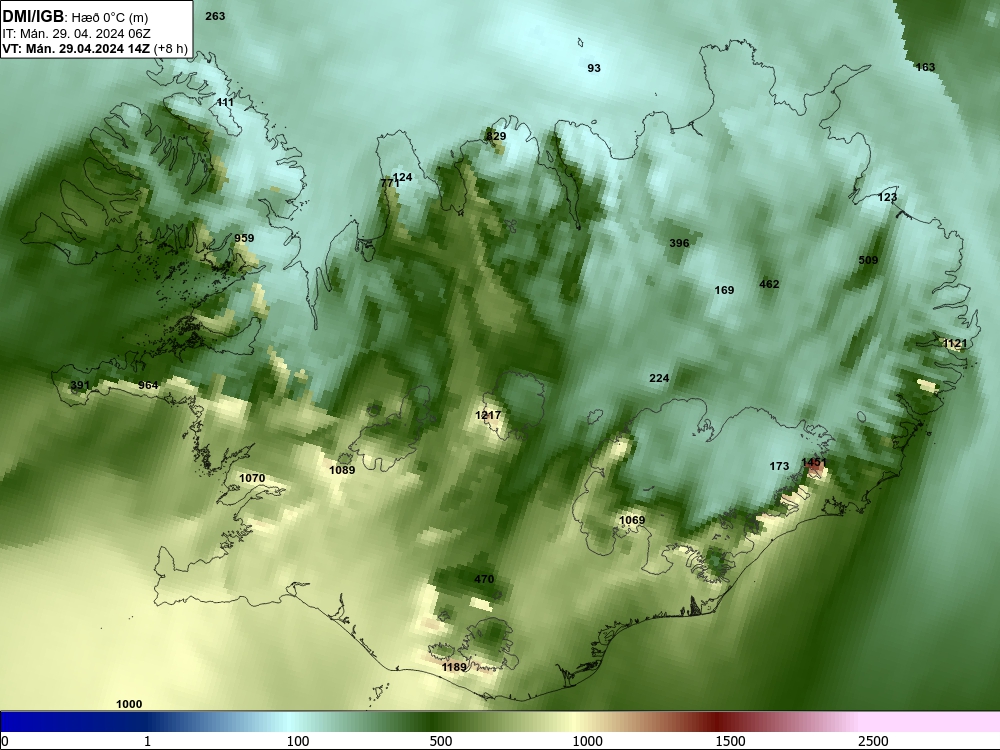Click the 771 height label
The image size is (1000, 750).
pyautogui.click(x=389, y=184)
